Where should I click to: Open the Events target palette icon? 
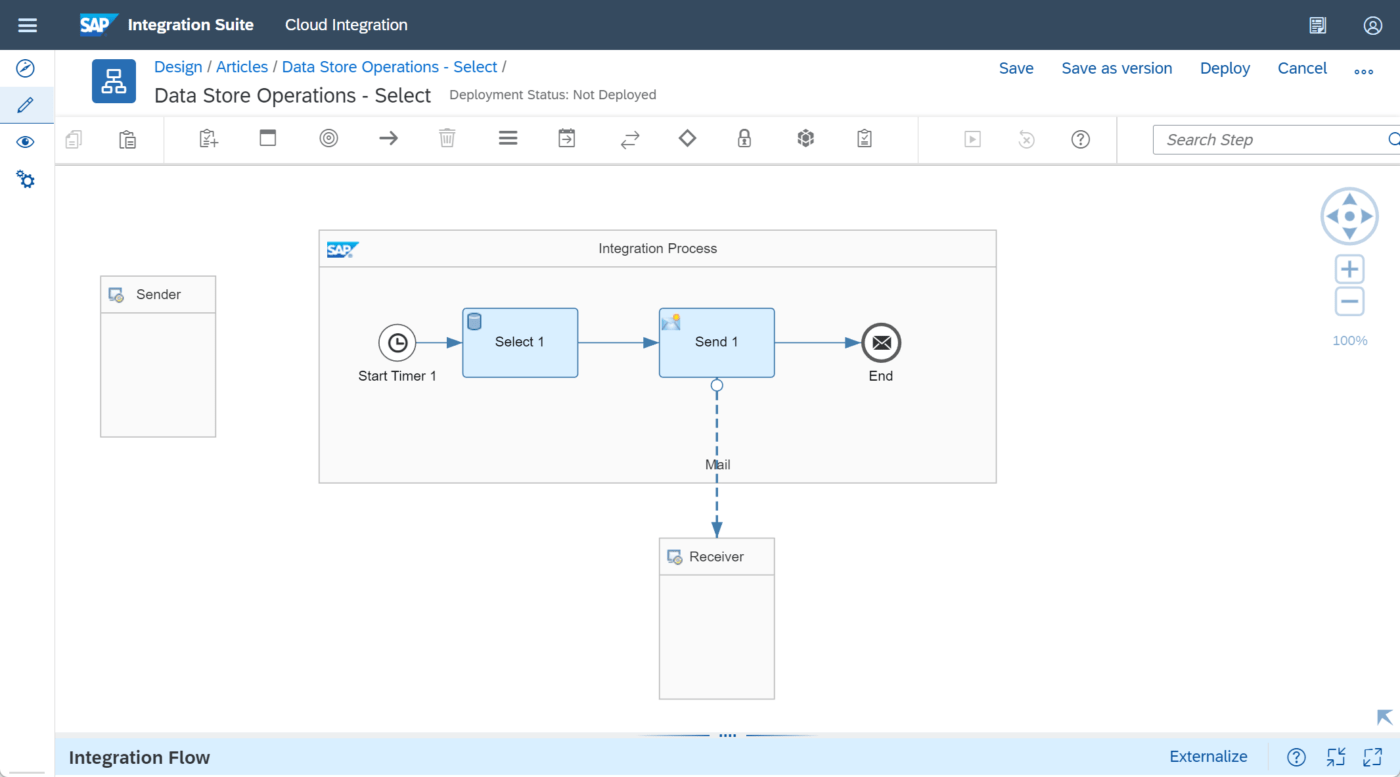pos(329,138)
